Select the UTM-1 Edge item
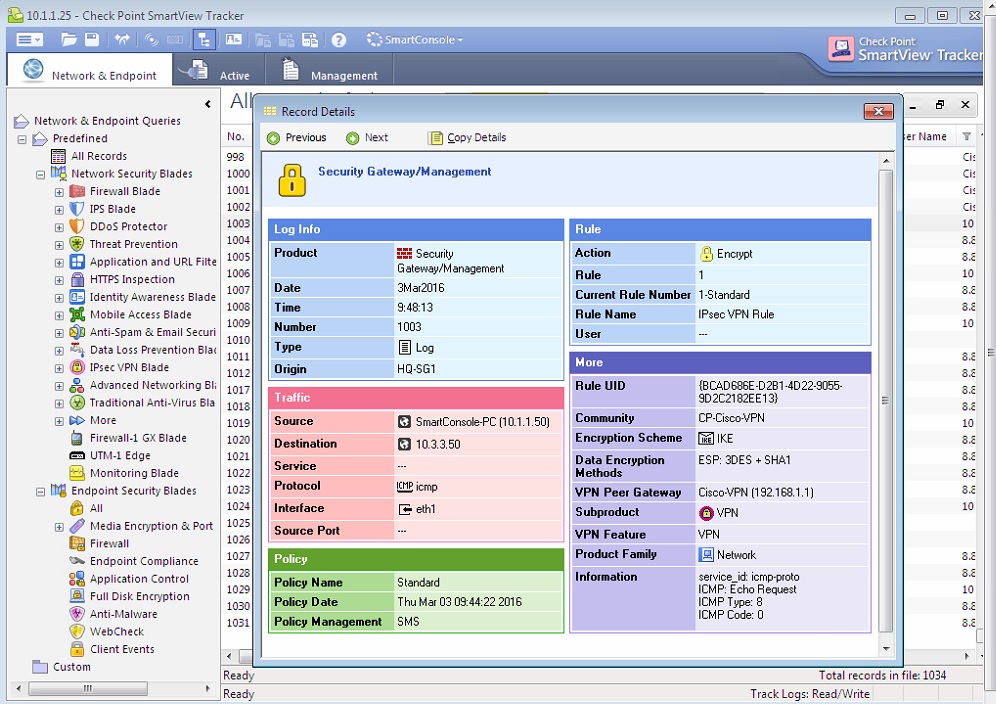 pyautogui.click(x=120, y=456)
